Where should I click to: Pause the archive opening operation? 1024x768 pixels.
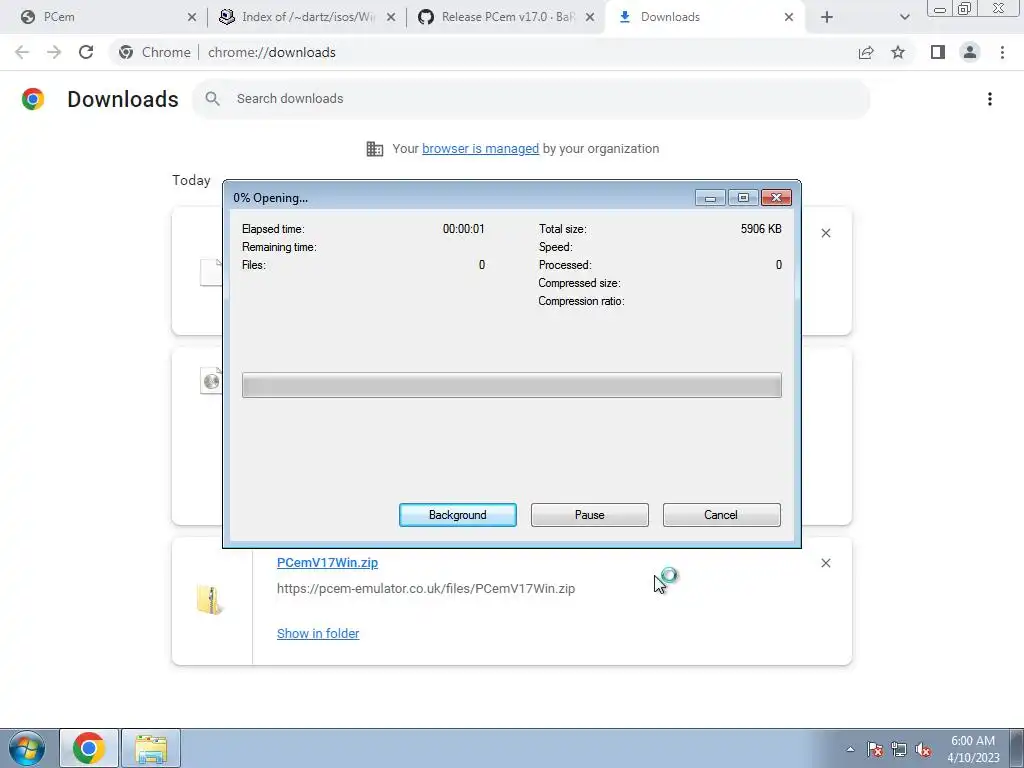pos(589,515)
